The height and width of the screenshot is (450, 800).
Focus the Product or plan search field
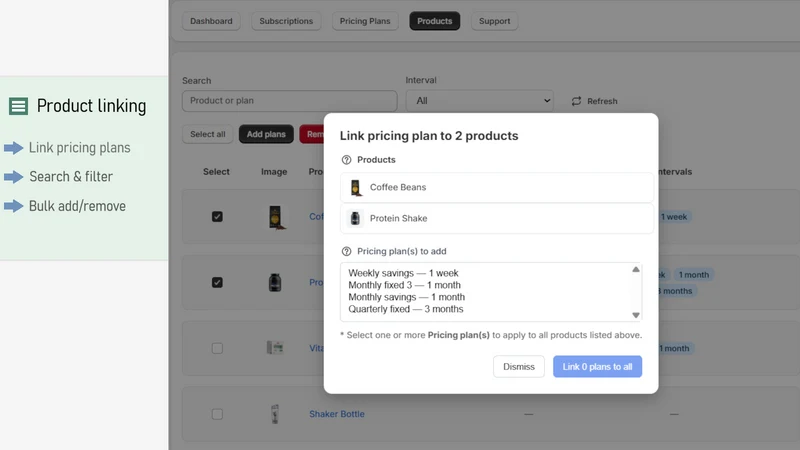point(289,101)
